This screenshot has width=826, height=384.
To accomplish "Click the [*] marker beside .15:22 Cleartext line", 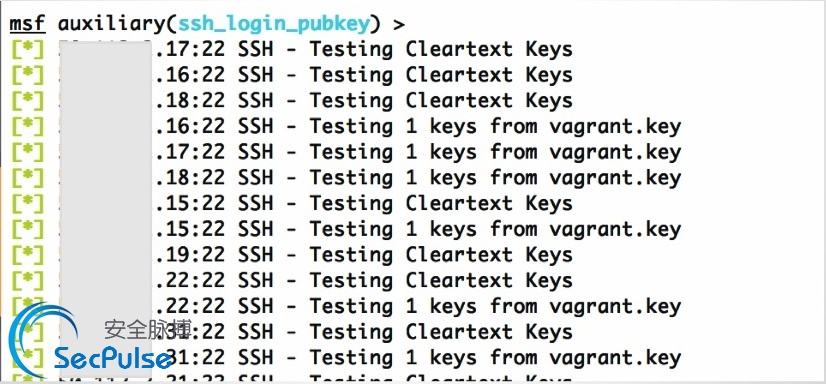I will (x=27, y=203).
